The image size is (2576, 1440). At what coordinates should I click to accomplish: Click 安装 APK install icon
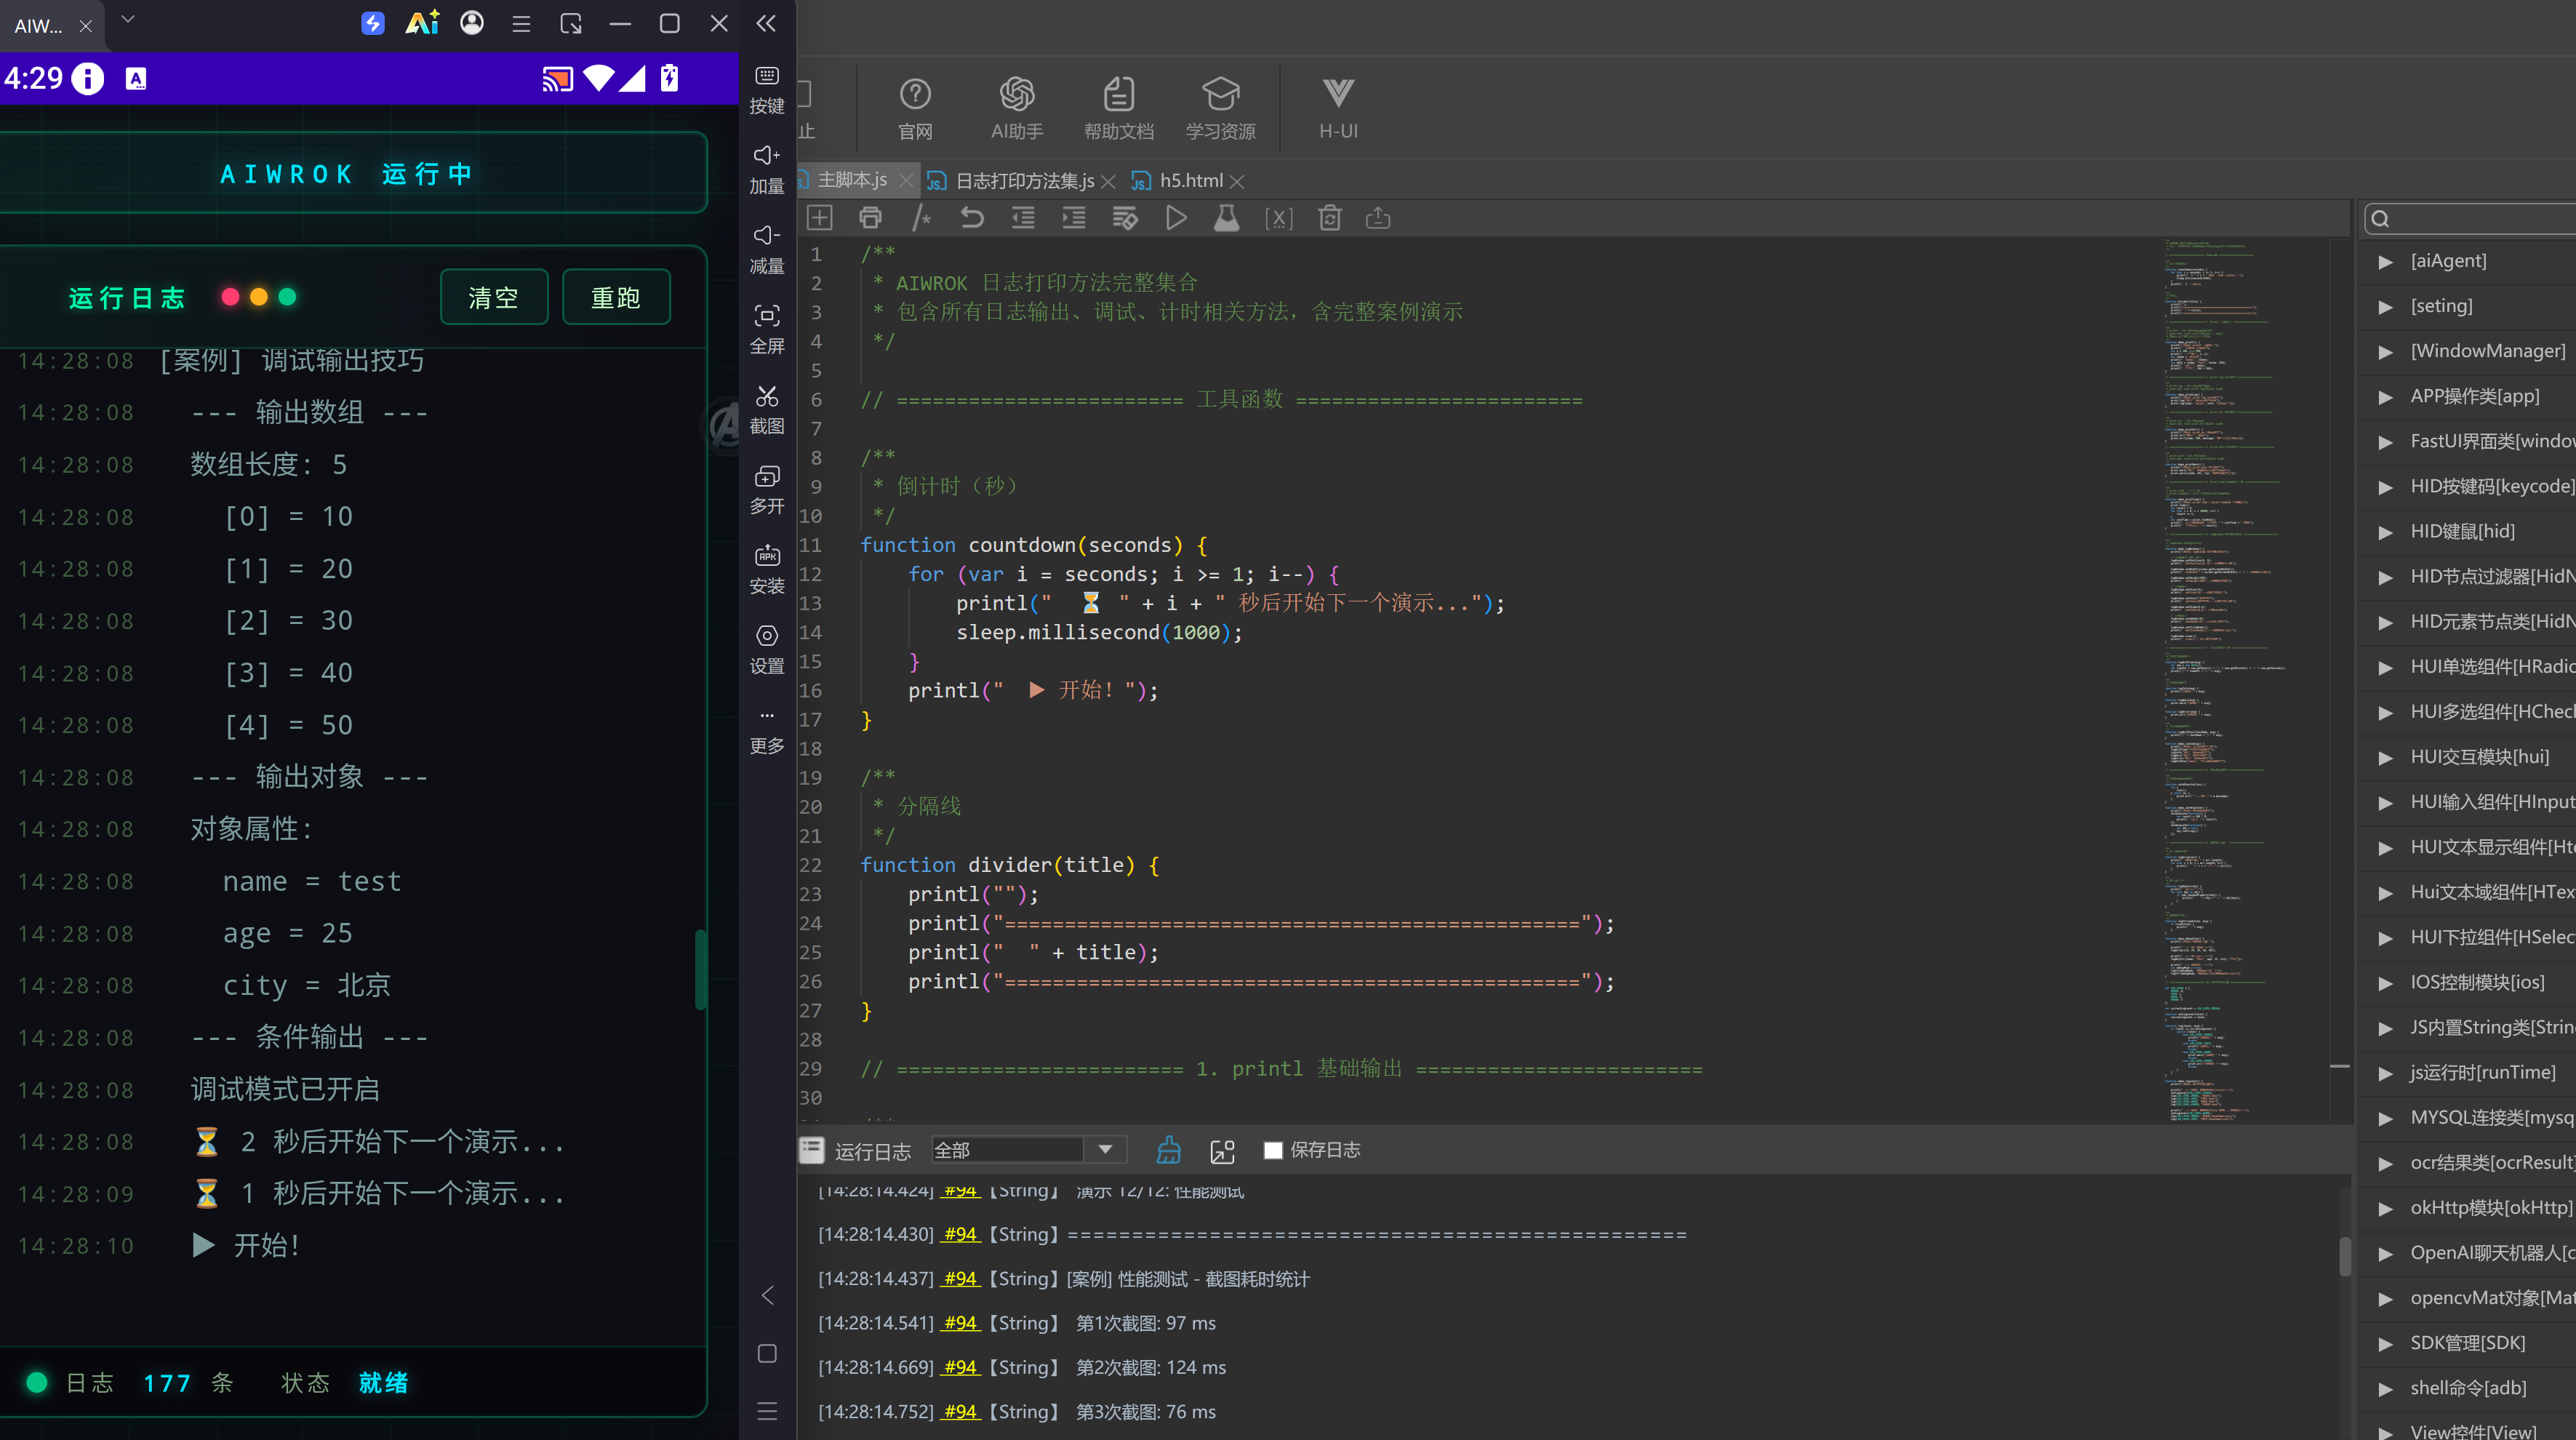[x=767, y=570]
